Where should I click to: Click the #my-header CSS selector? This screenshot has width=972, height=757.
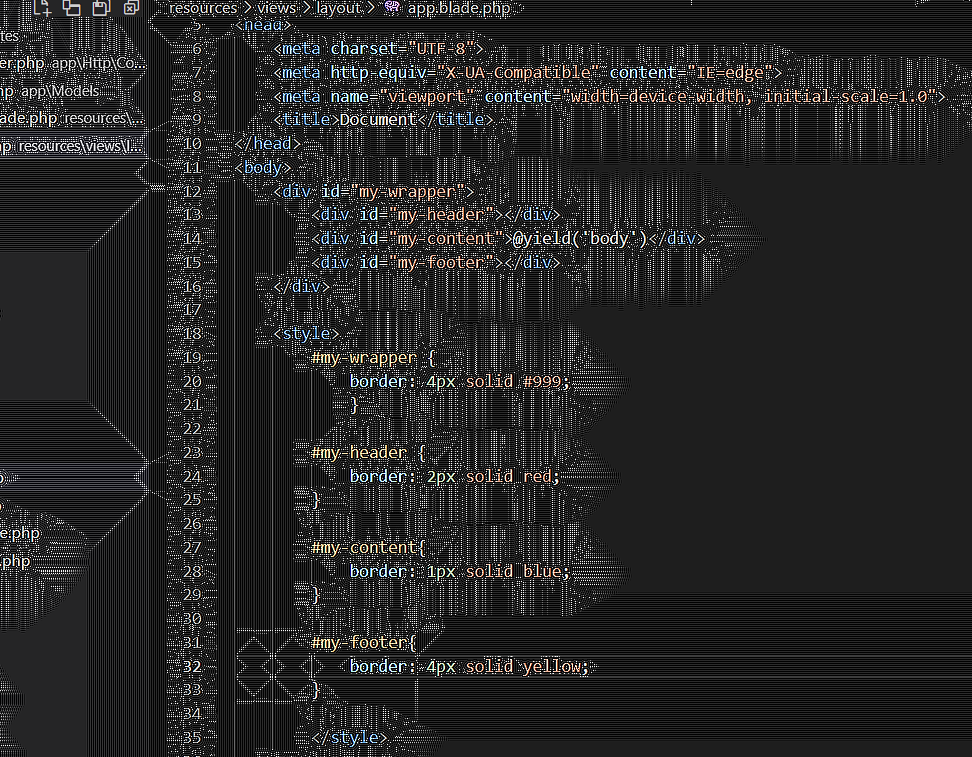[359, 453]
